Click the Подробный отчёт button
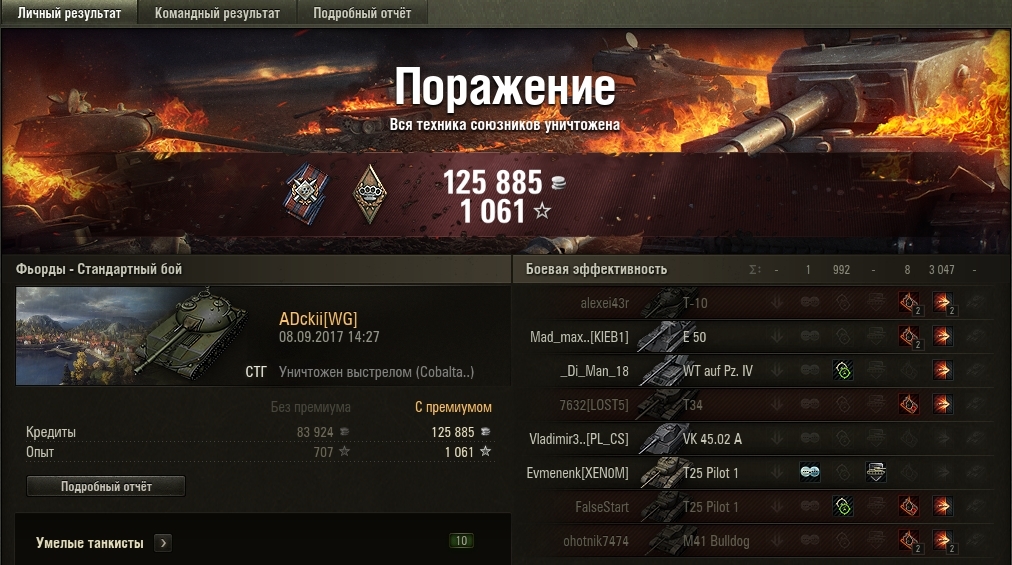The image size is (1012, 565). [x=106, y=486]
